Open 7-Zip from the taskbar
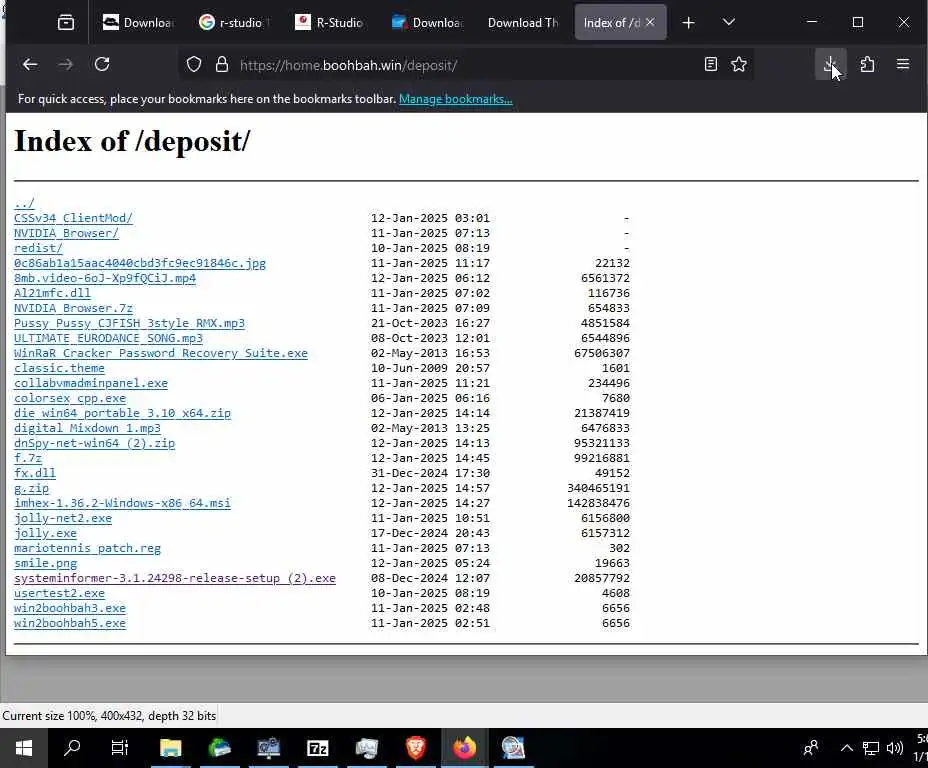 (x=318, y=748)
